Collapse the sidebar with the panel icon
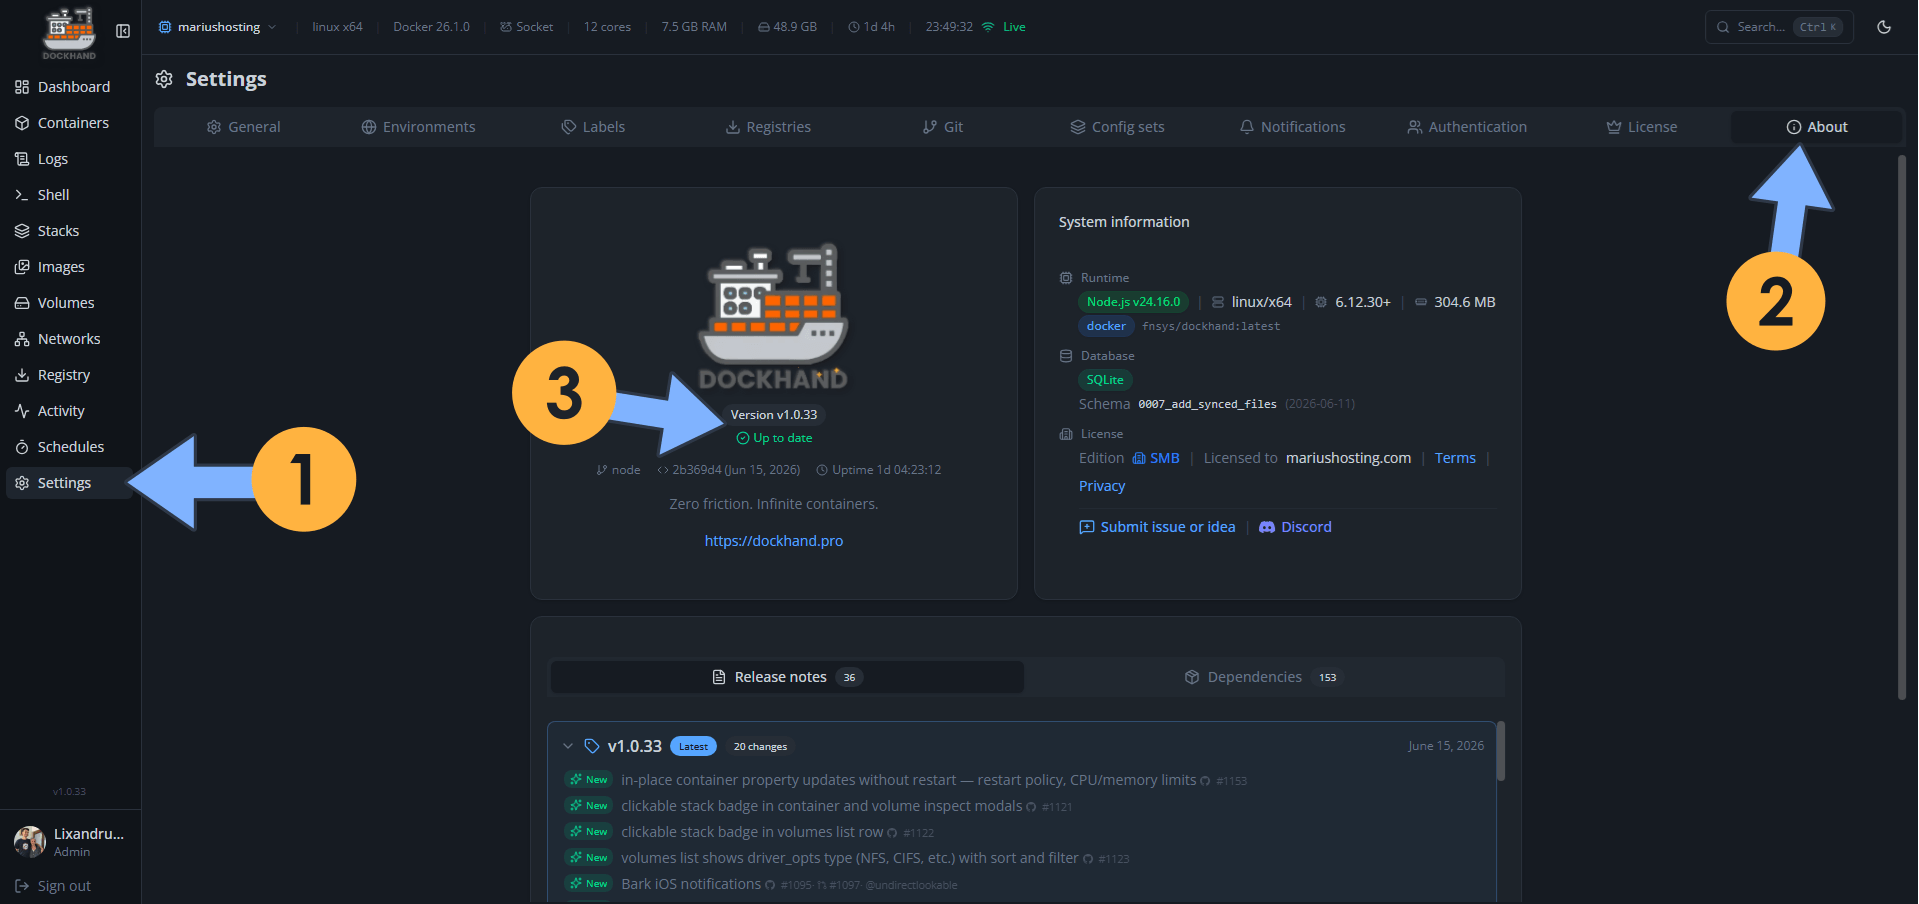The height and width of the screenshot is (904, 1919). coord(123,31)
